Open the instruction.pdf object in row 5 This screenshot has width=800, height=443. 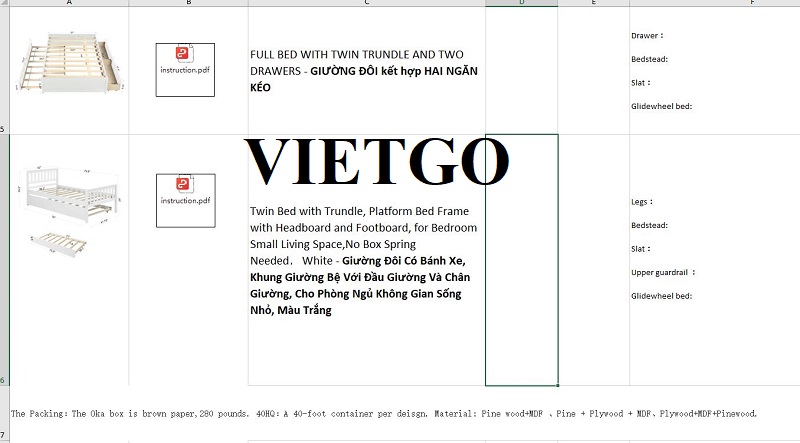click(x=185, y=68)
